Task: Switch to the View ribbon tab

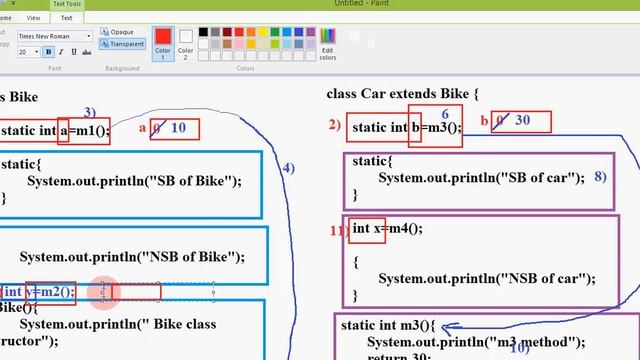Action: (33, 18)
